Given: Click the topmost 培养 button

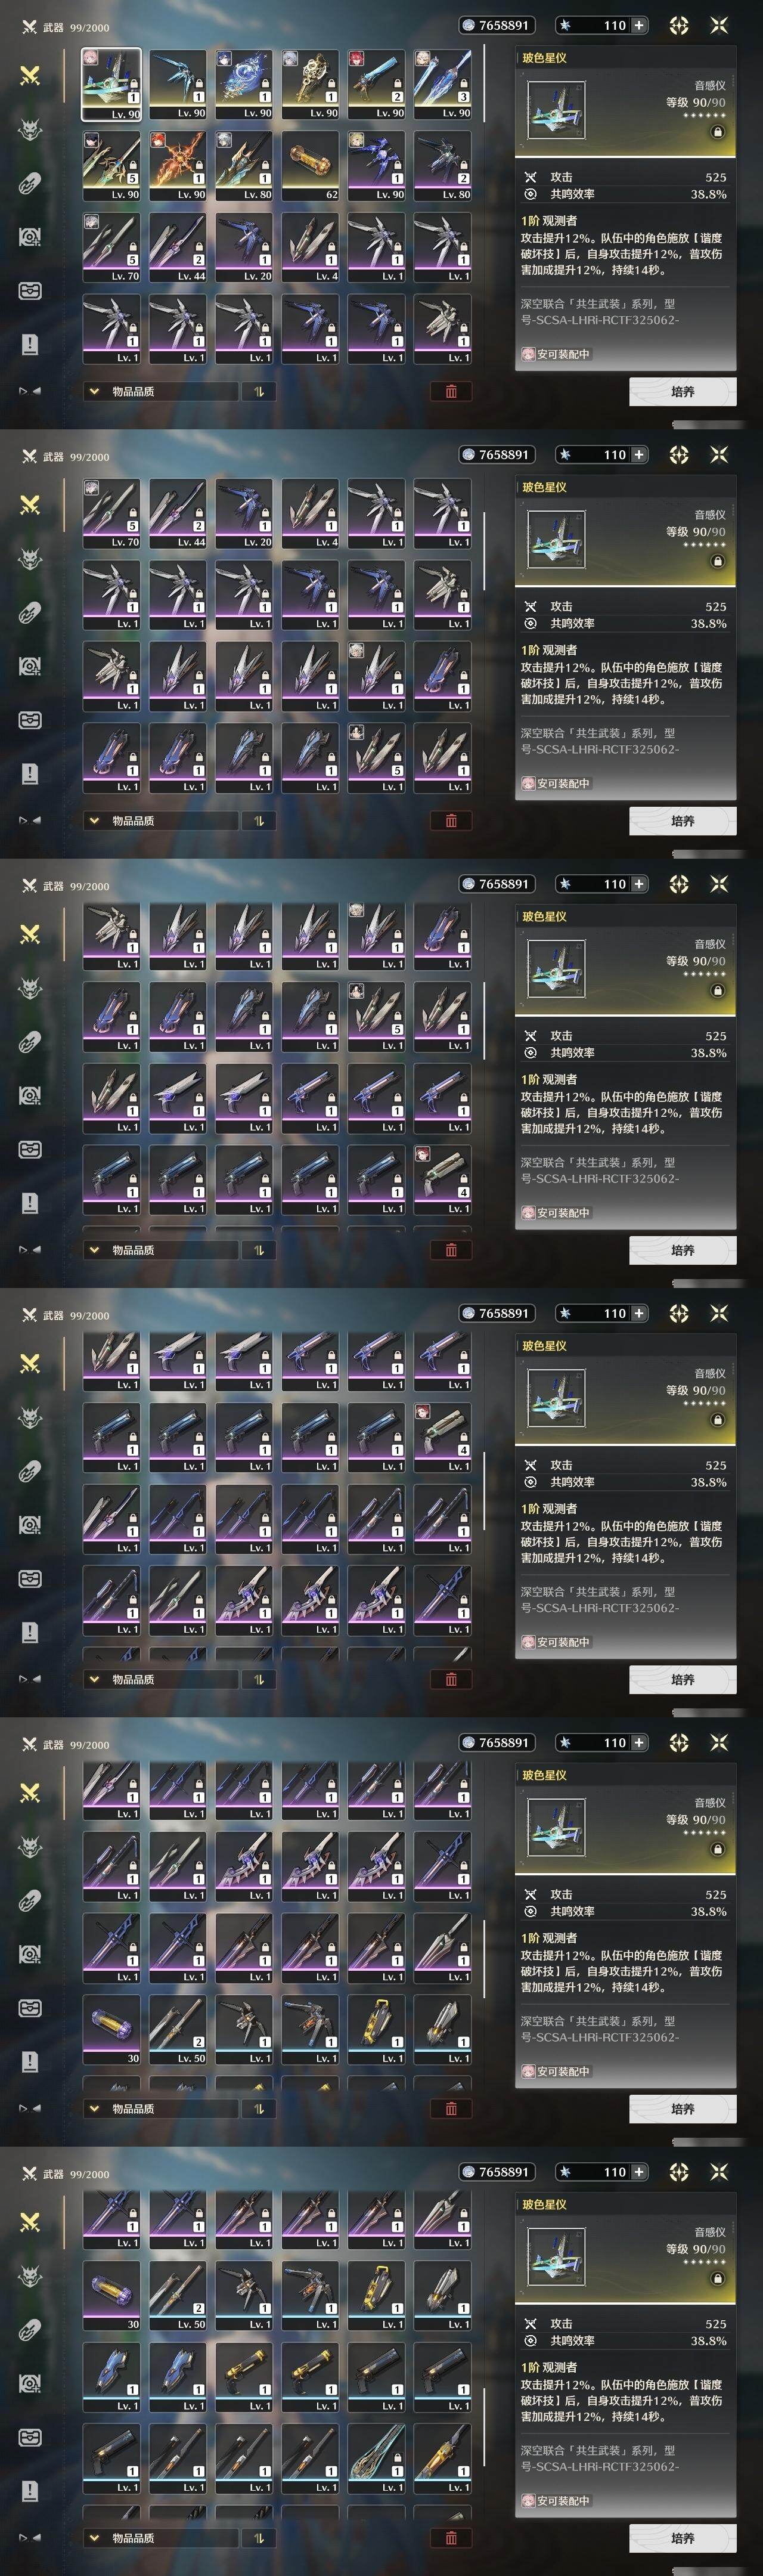Looking at the screenshot, I should pyautogui.click(x=683, y=392).
